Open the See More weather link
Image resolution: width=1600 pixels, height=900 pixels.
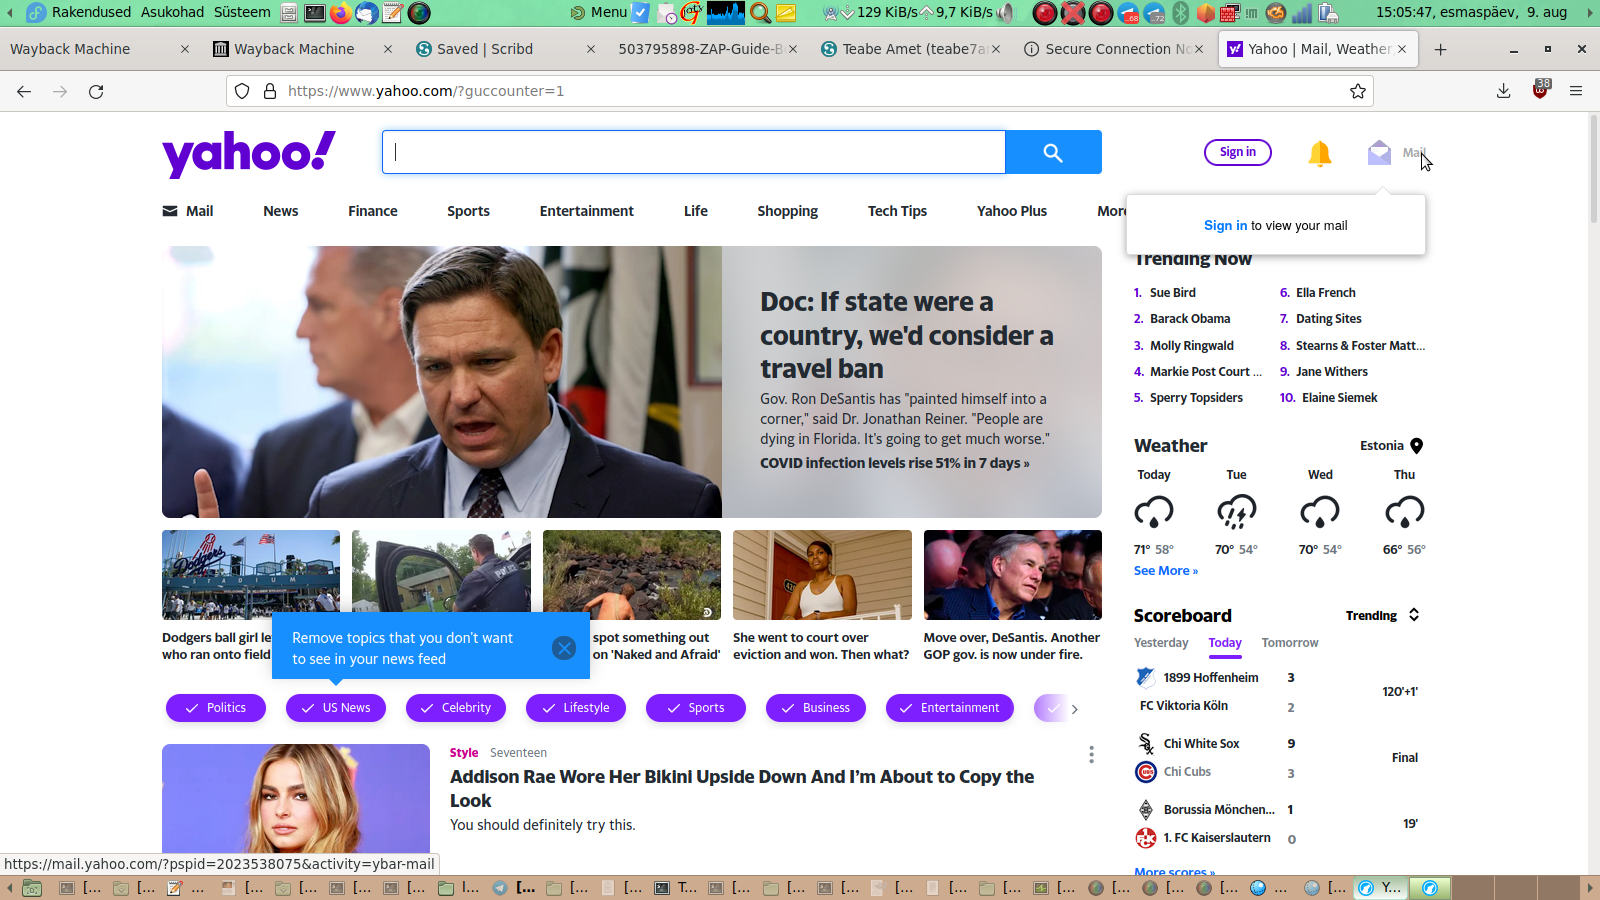pos(1165,571)
